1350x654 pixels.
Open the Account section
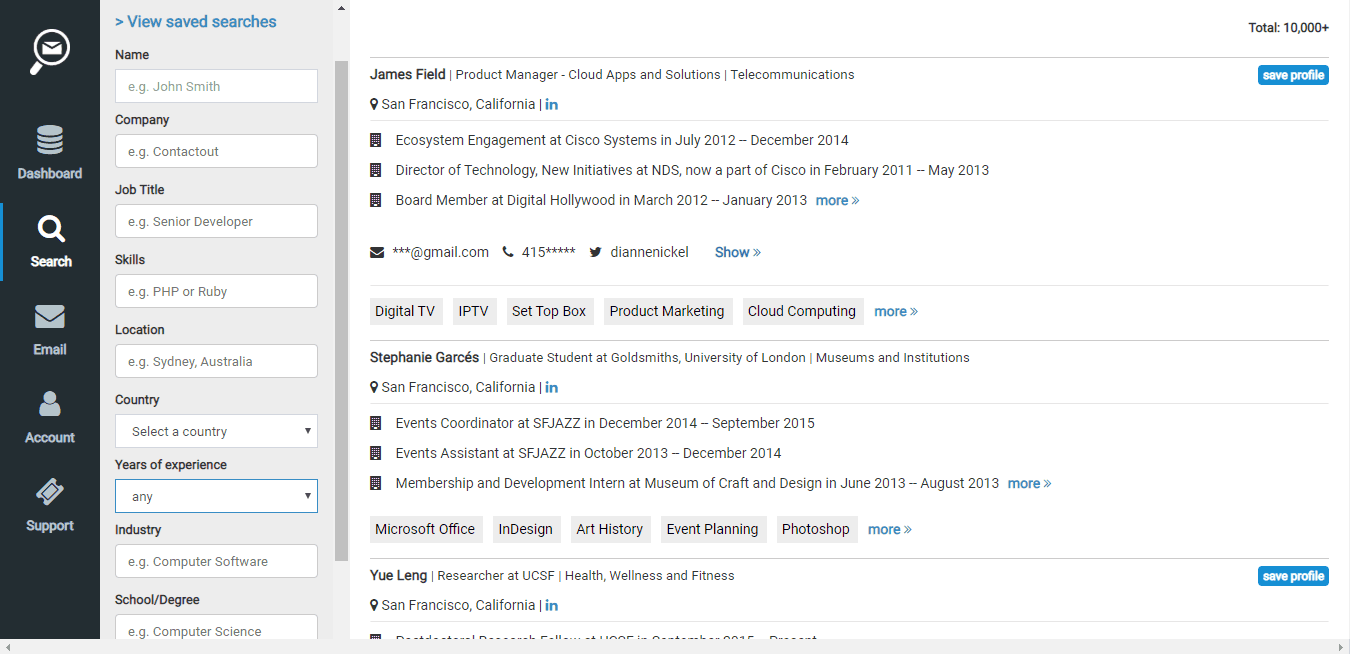[x=50, y=417]
